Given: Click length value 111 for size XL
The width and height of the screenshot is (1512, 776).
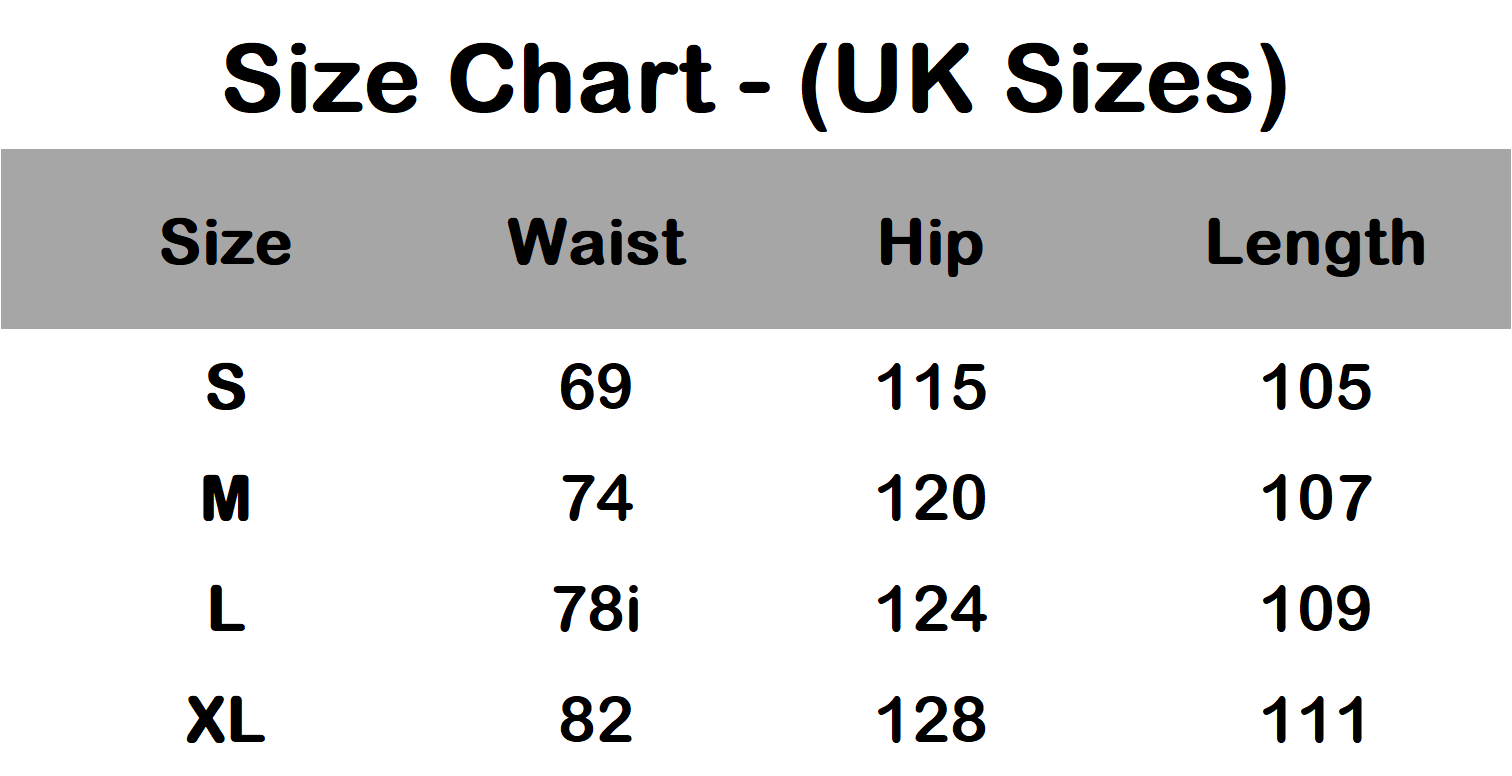Looking at the screenshot, I should (1315, 719).
